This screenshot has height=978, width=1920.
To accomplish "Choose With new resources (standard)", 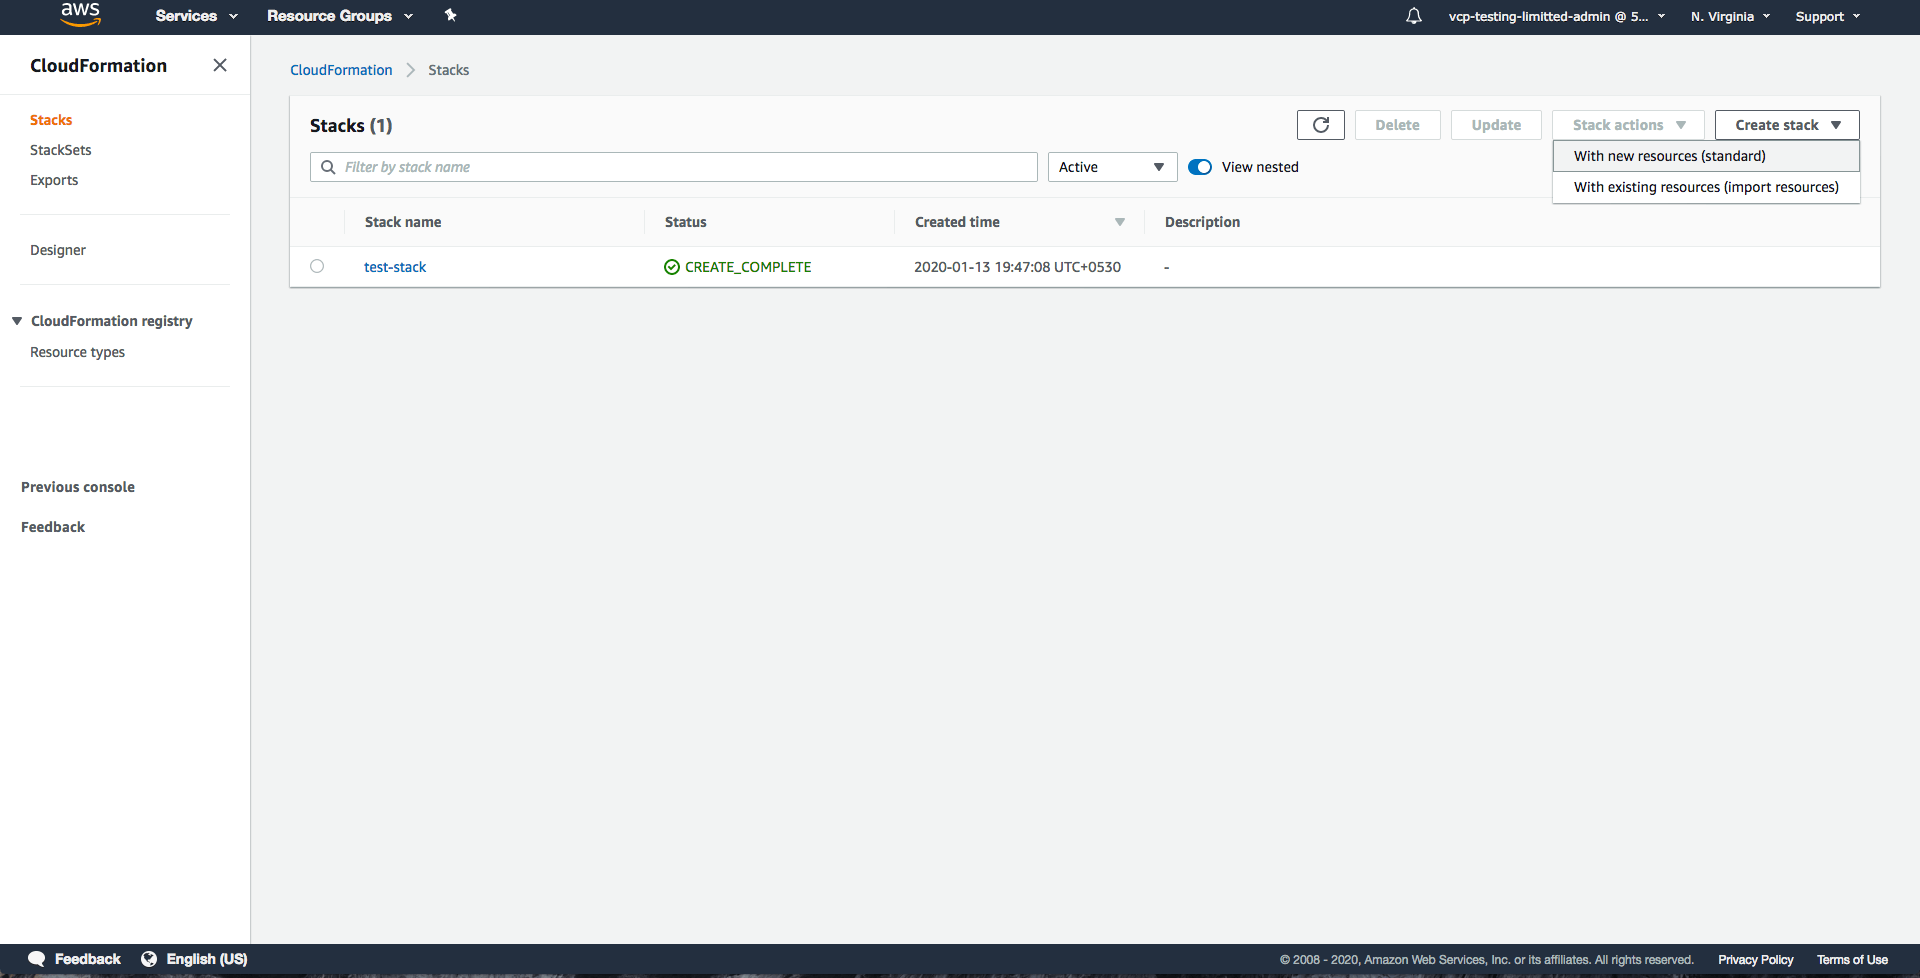I will [1669, 156].
